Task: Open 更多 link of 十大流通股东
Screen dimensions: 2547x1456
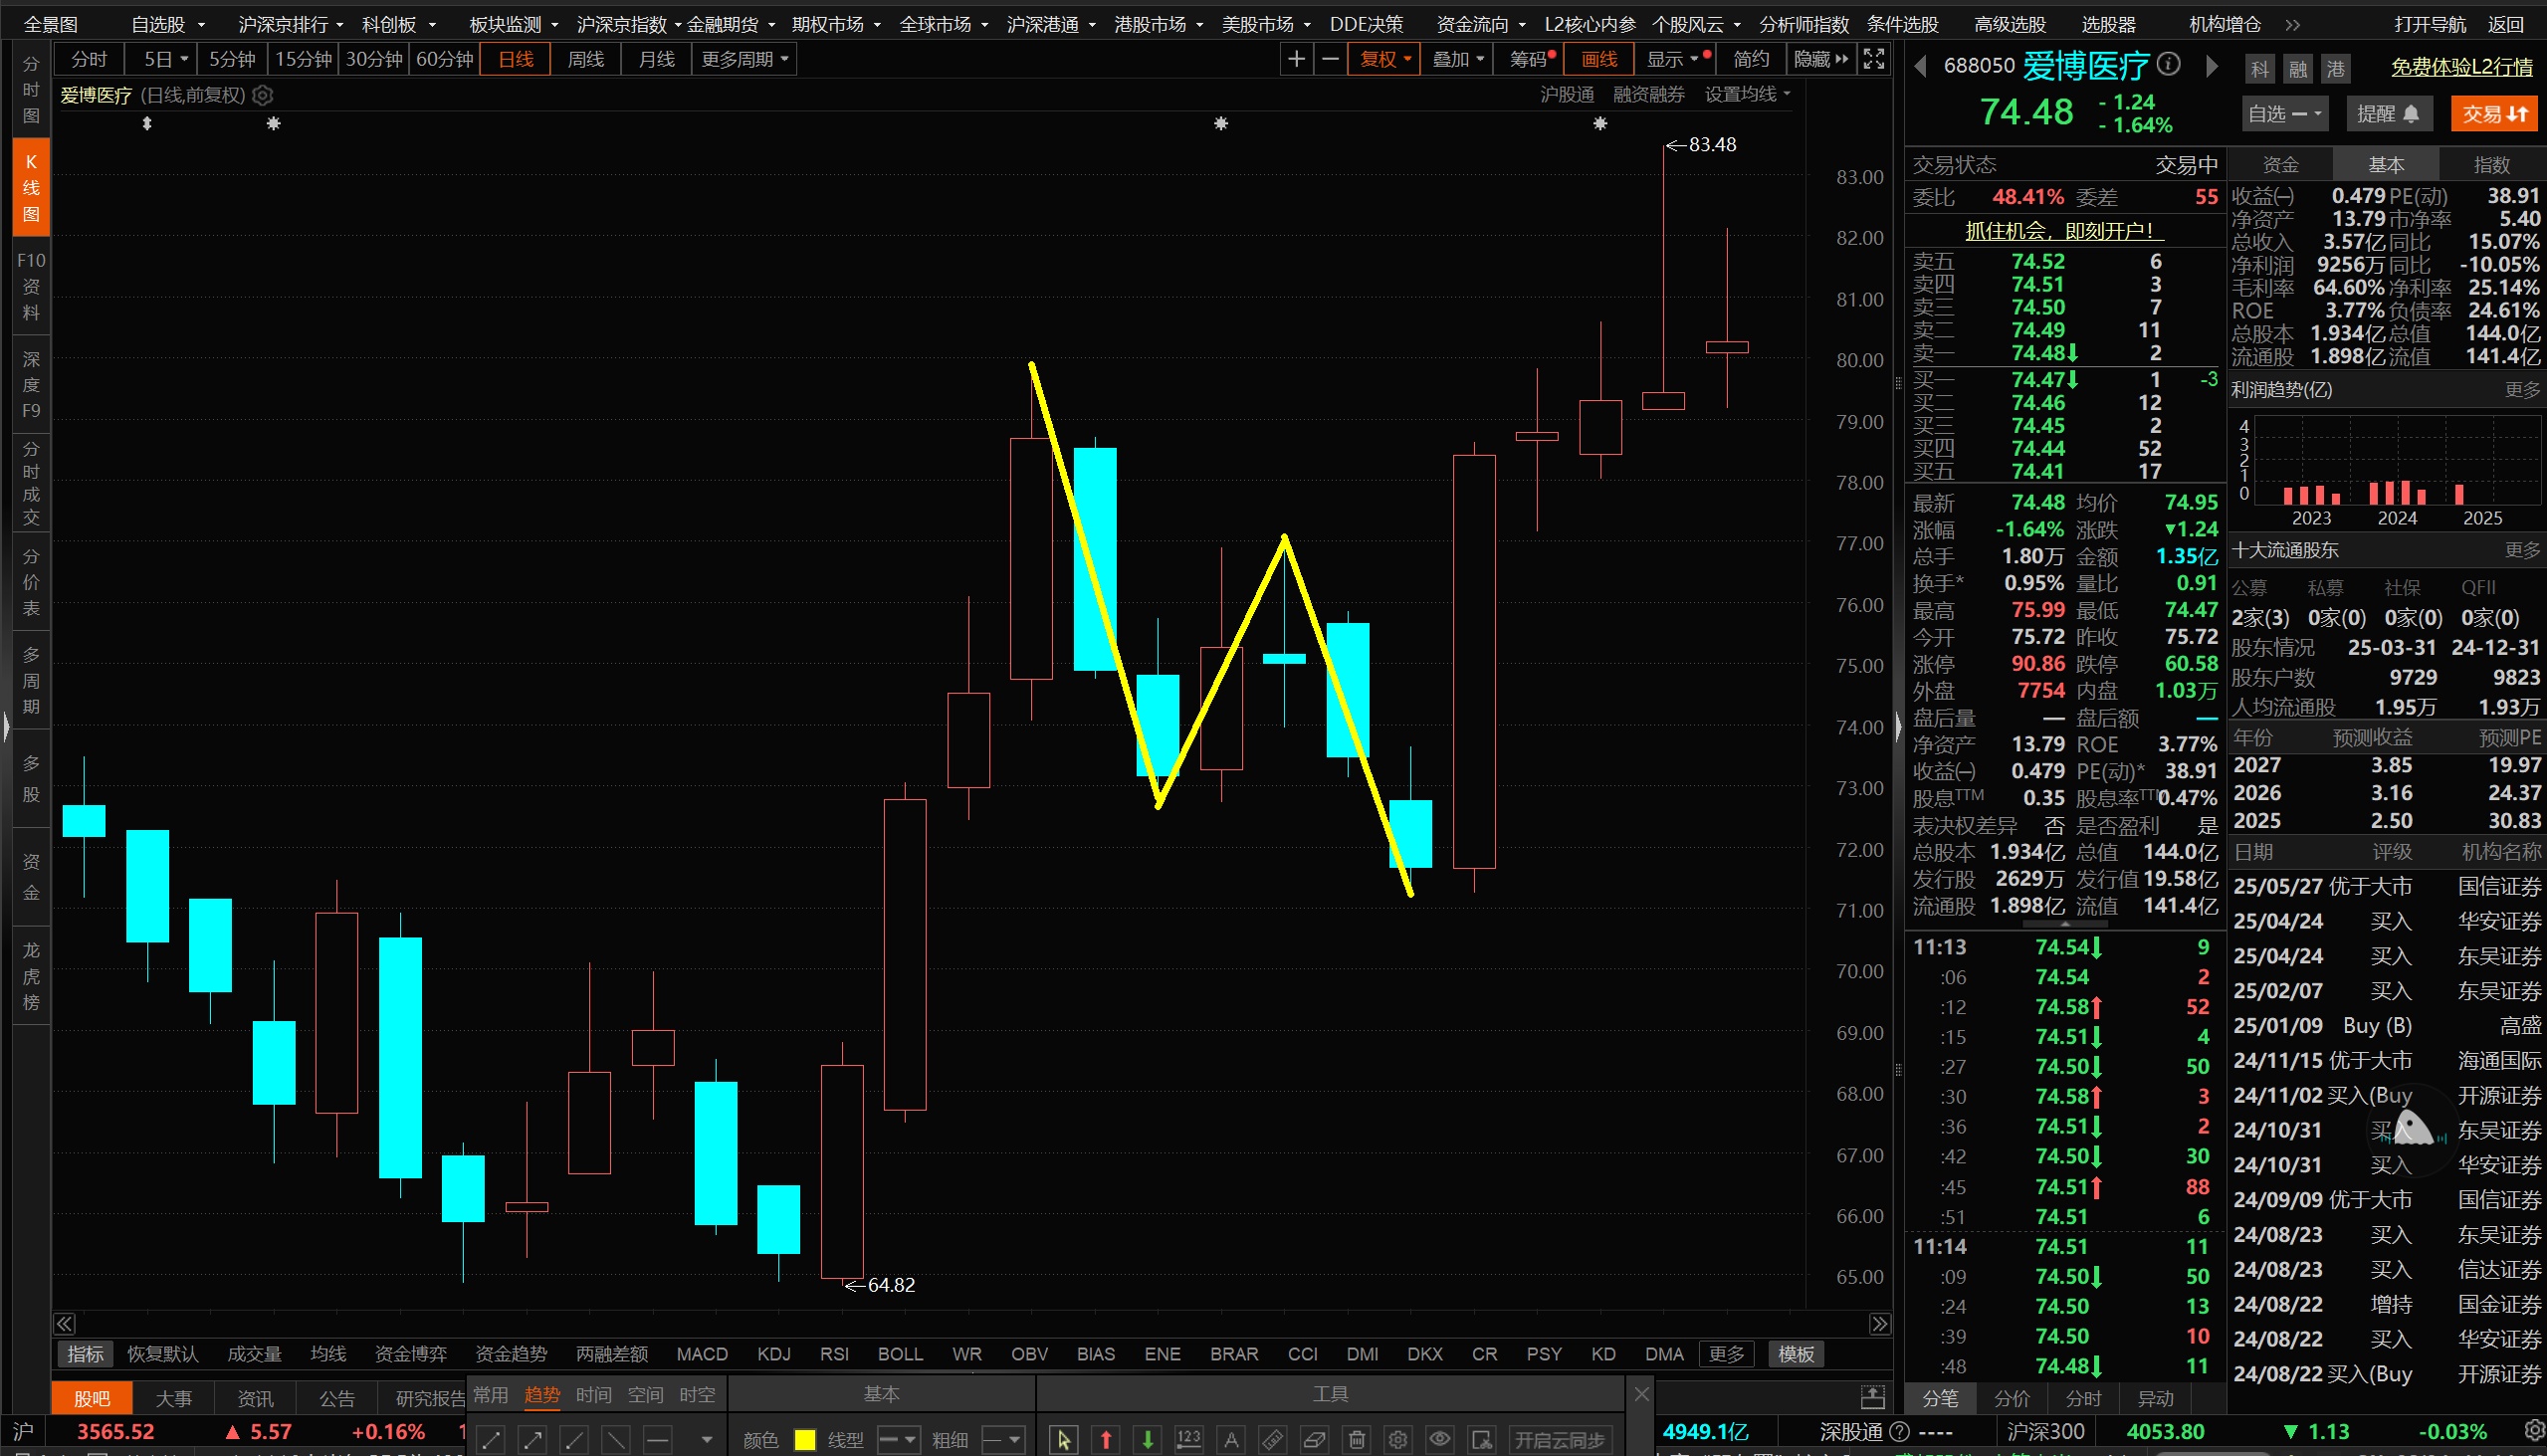Action: pyautogui.click(x=2523, y=550)
